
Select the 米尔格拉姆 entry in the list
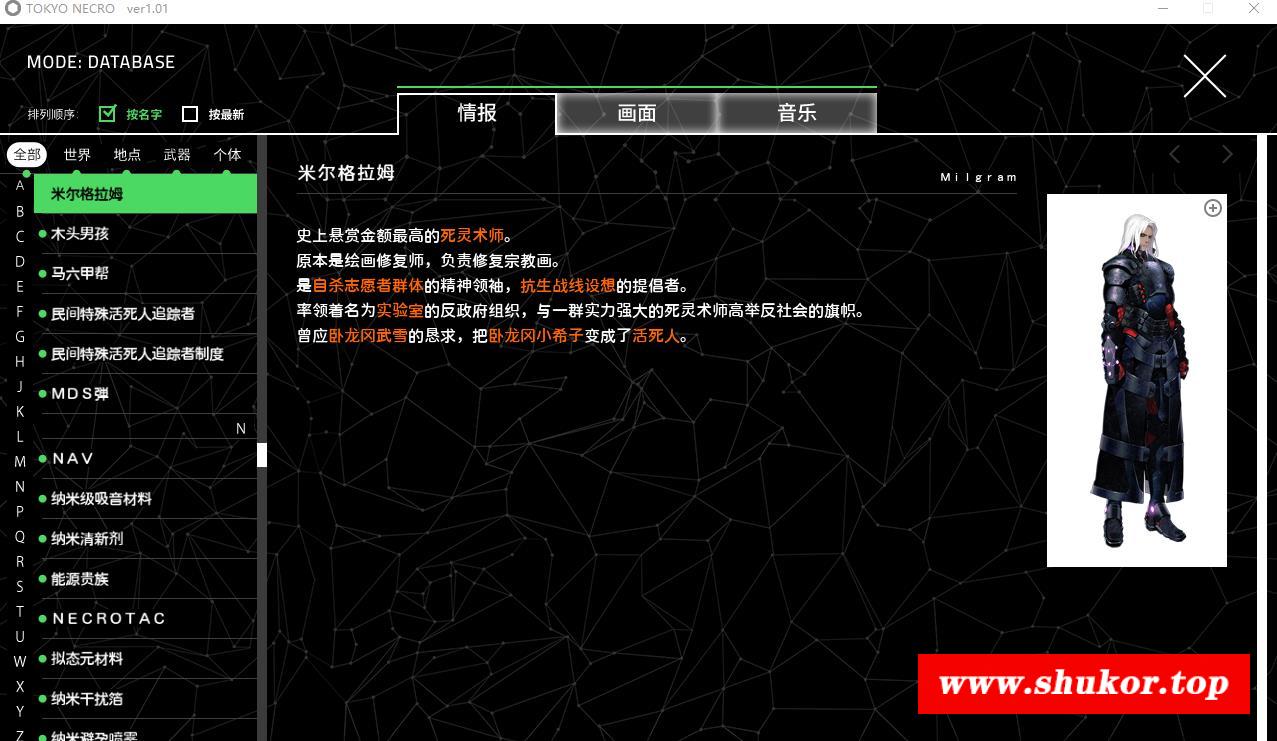pos(145,193)
